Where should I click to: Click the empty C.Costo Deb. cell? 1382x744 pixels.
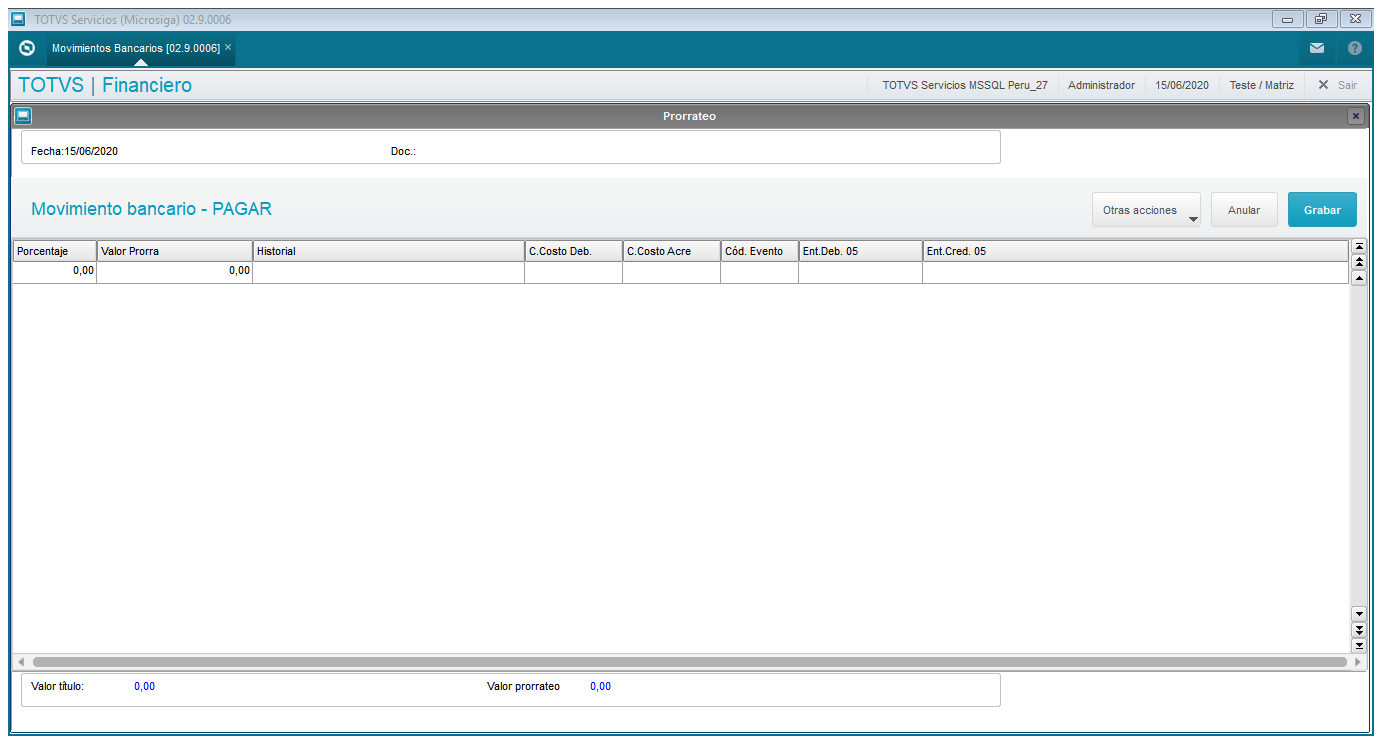tap(573, 272)
